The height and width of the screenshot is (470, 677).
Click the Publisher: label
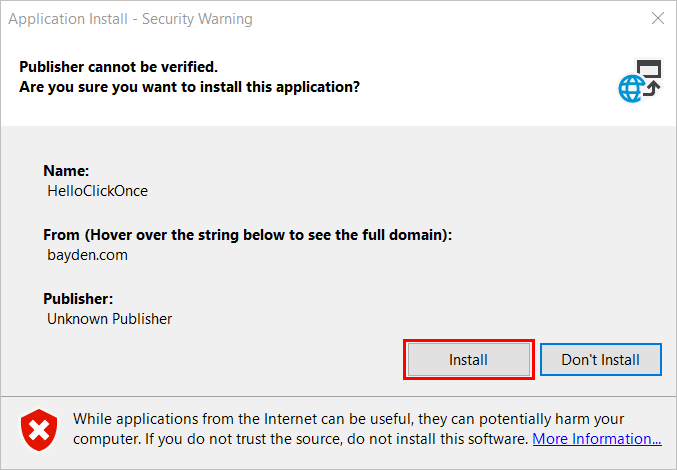click(x=78, y=299)
